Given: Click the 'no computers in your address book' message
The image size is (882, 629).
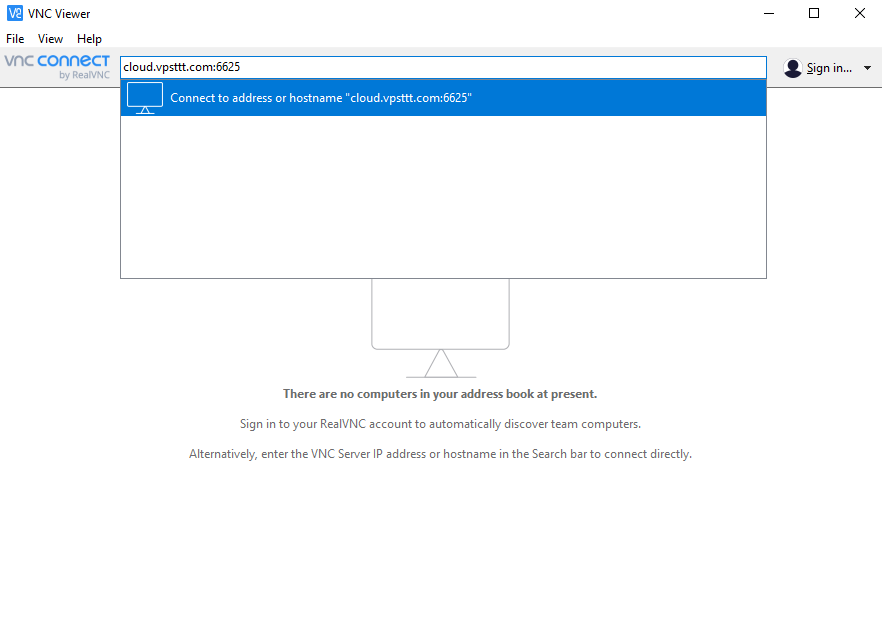Looking at the screenshot, I should (440, 394).
